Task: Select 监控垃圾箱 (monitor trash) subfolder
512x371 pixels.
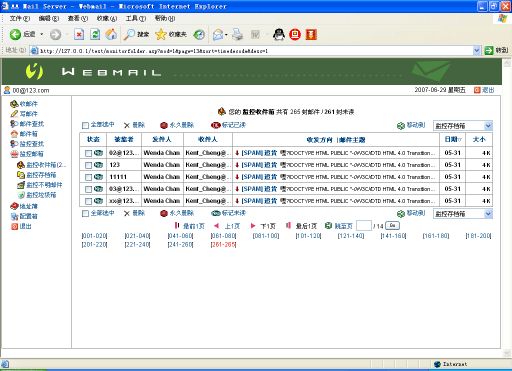Action: [x=37, y=195]
